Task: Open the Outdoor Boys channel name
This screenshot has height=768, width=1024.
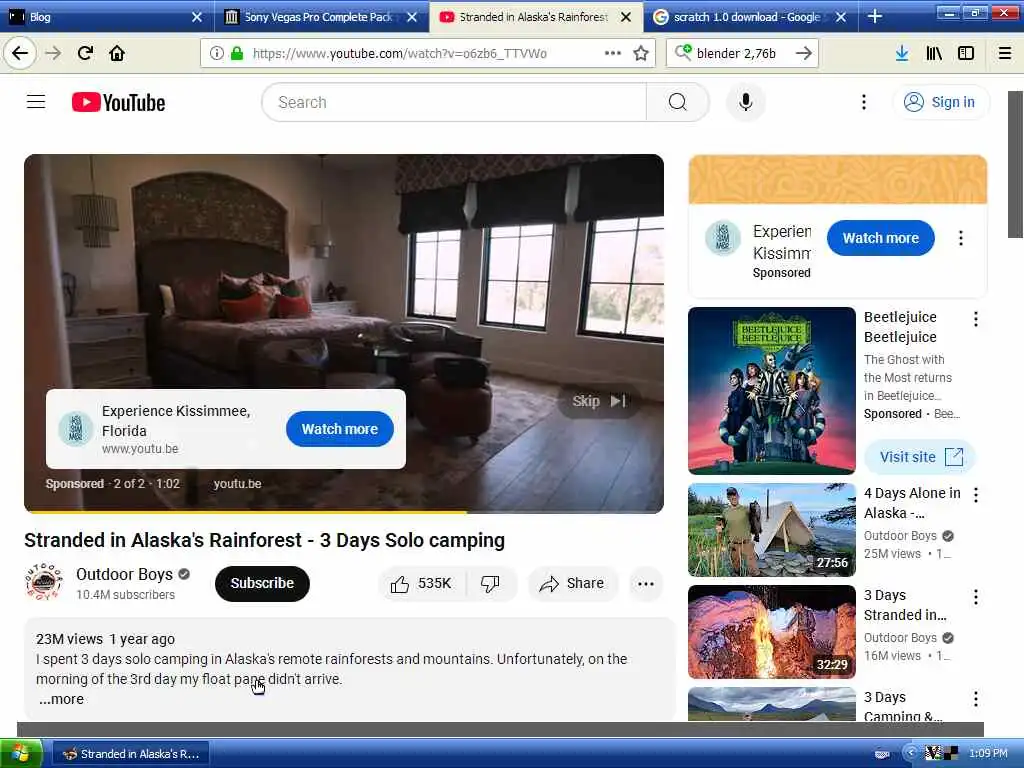Action: pos(124,574)
